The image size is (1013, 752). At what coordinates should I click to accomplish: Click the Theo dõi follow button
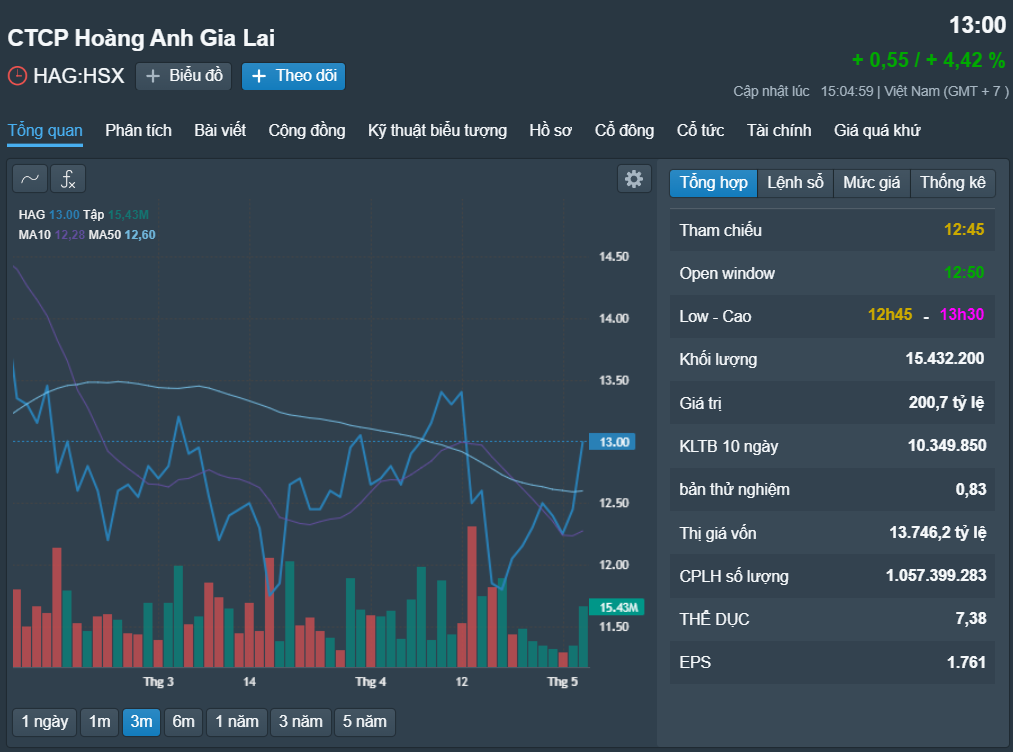pyautogui.click(x=293, y=76)
